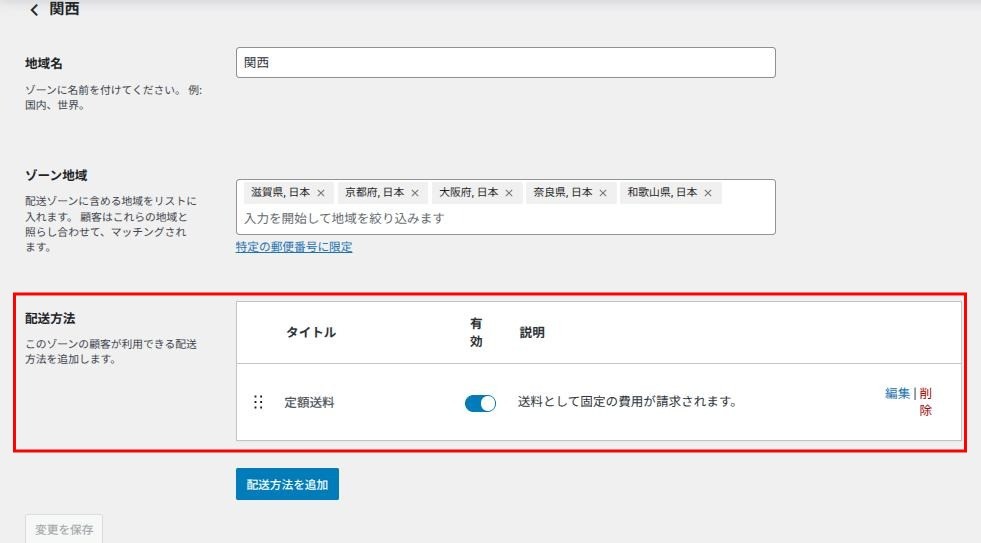Click the 送料として固定の費用が請求されます description text

tap(627, 402)
